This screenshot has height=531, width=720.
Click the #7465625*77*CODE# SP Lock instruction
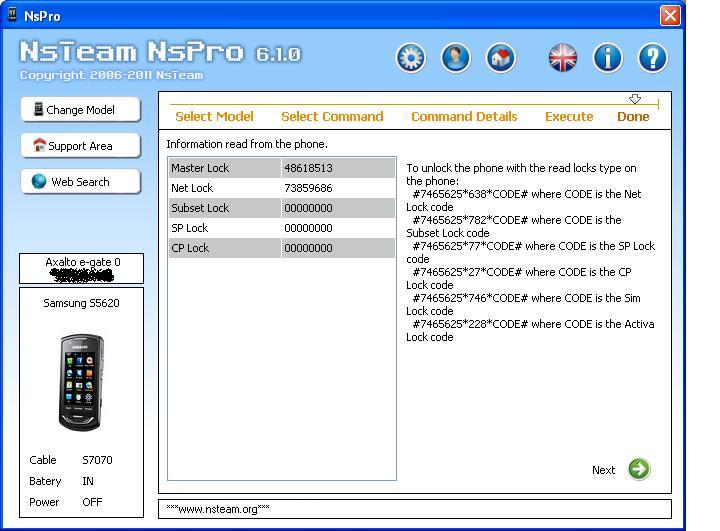[530, 252]
